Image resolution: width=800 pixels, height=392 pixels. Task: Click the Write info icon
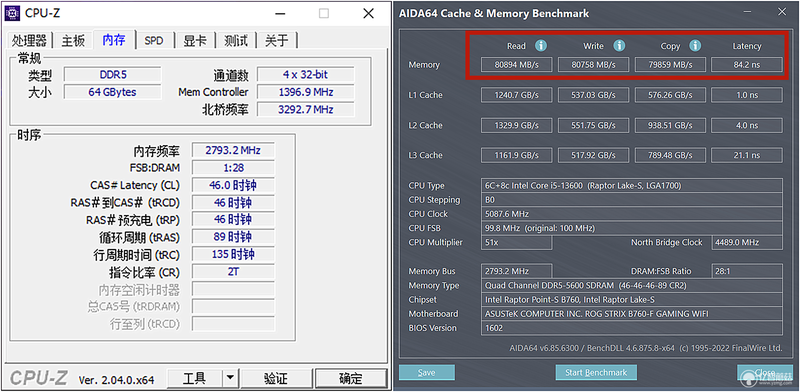point(619,46)
